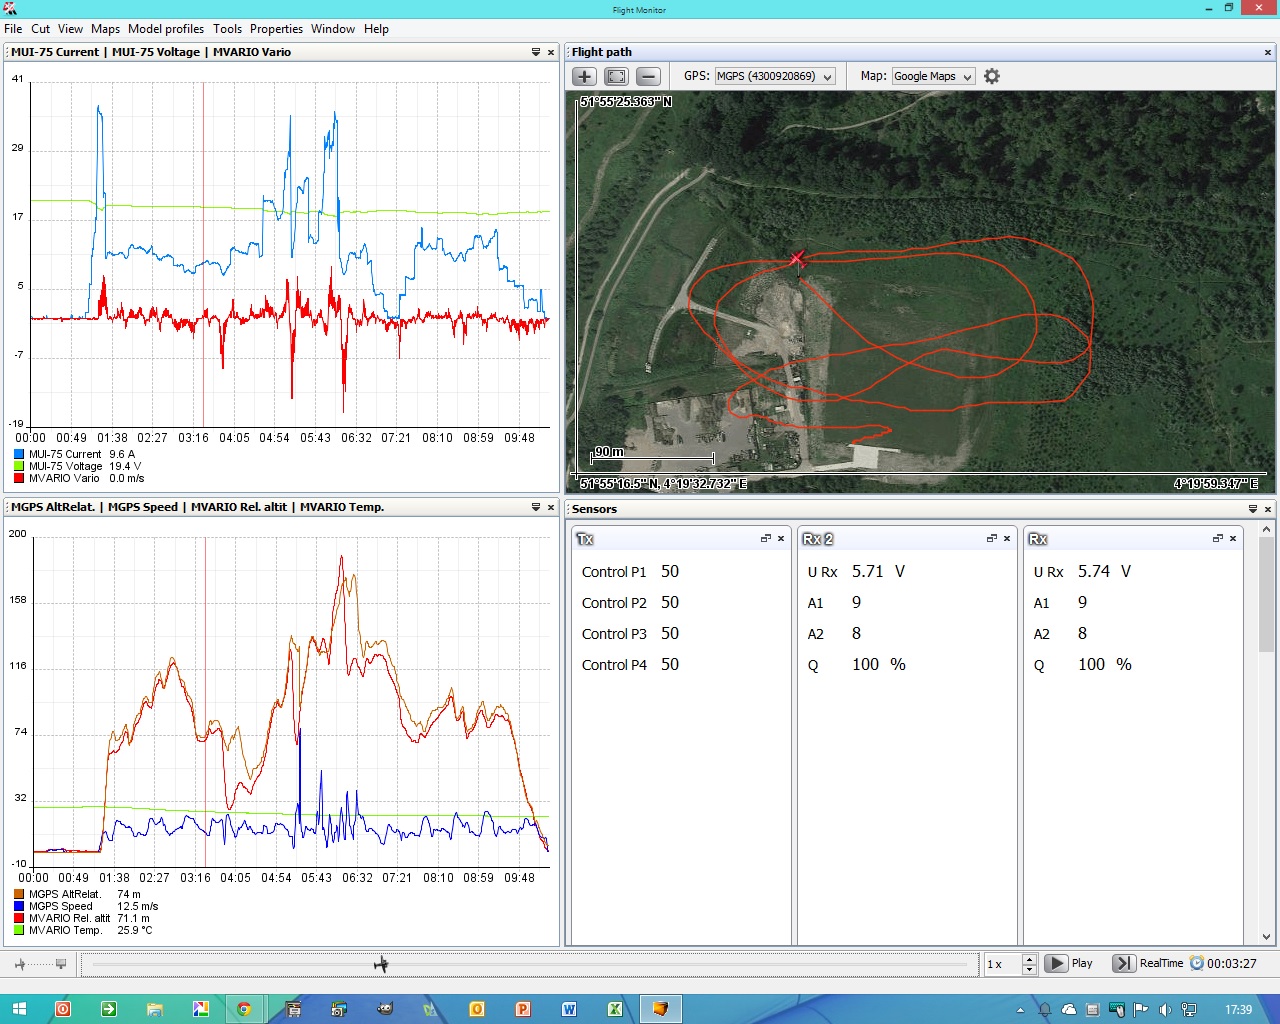Close the MUI-75 Current chart panel
This screenshot has height=1024, width=1280.
550,52
